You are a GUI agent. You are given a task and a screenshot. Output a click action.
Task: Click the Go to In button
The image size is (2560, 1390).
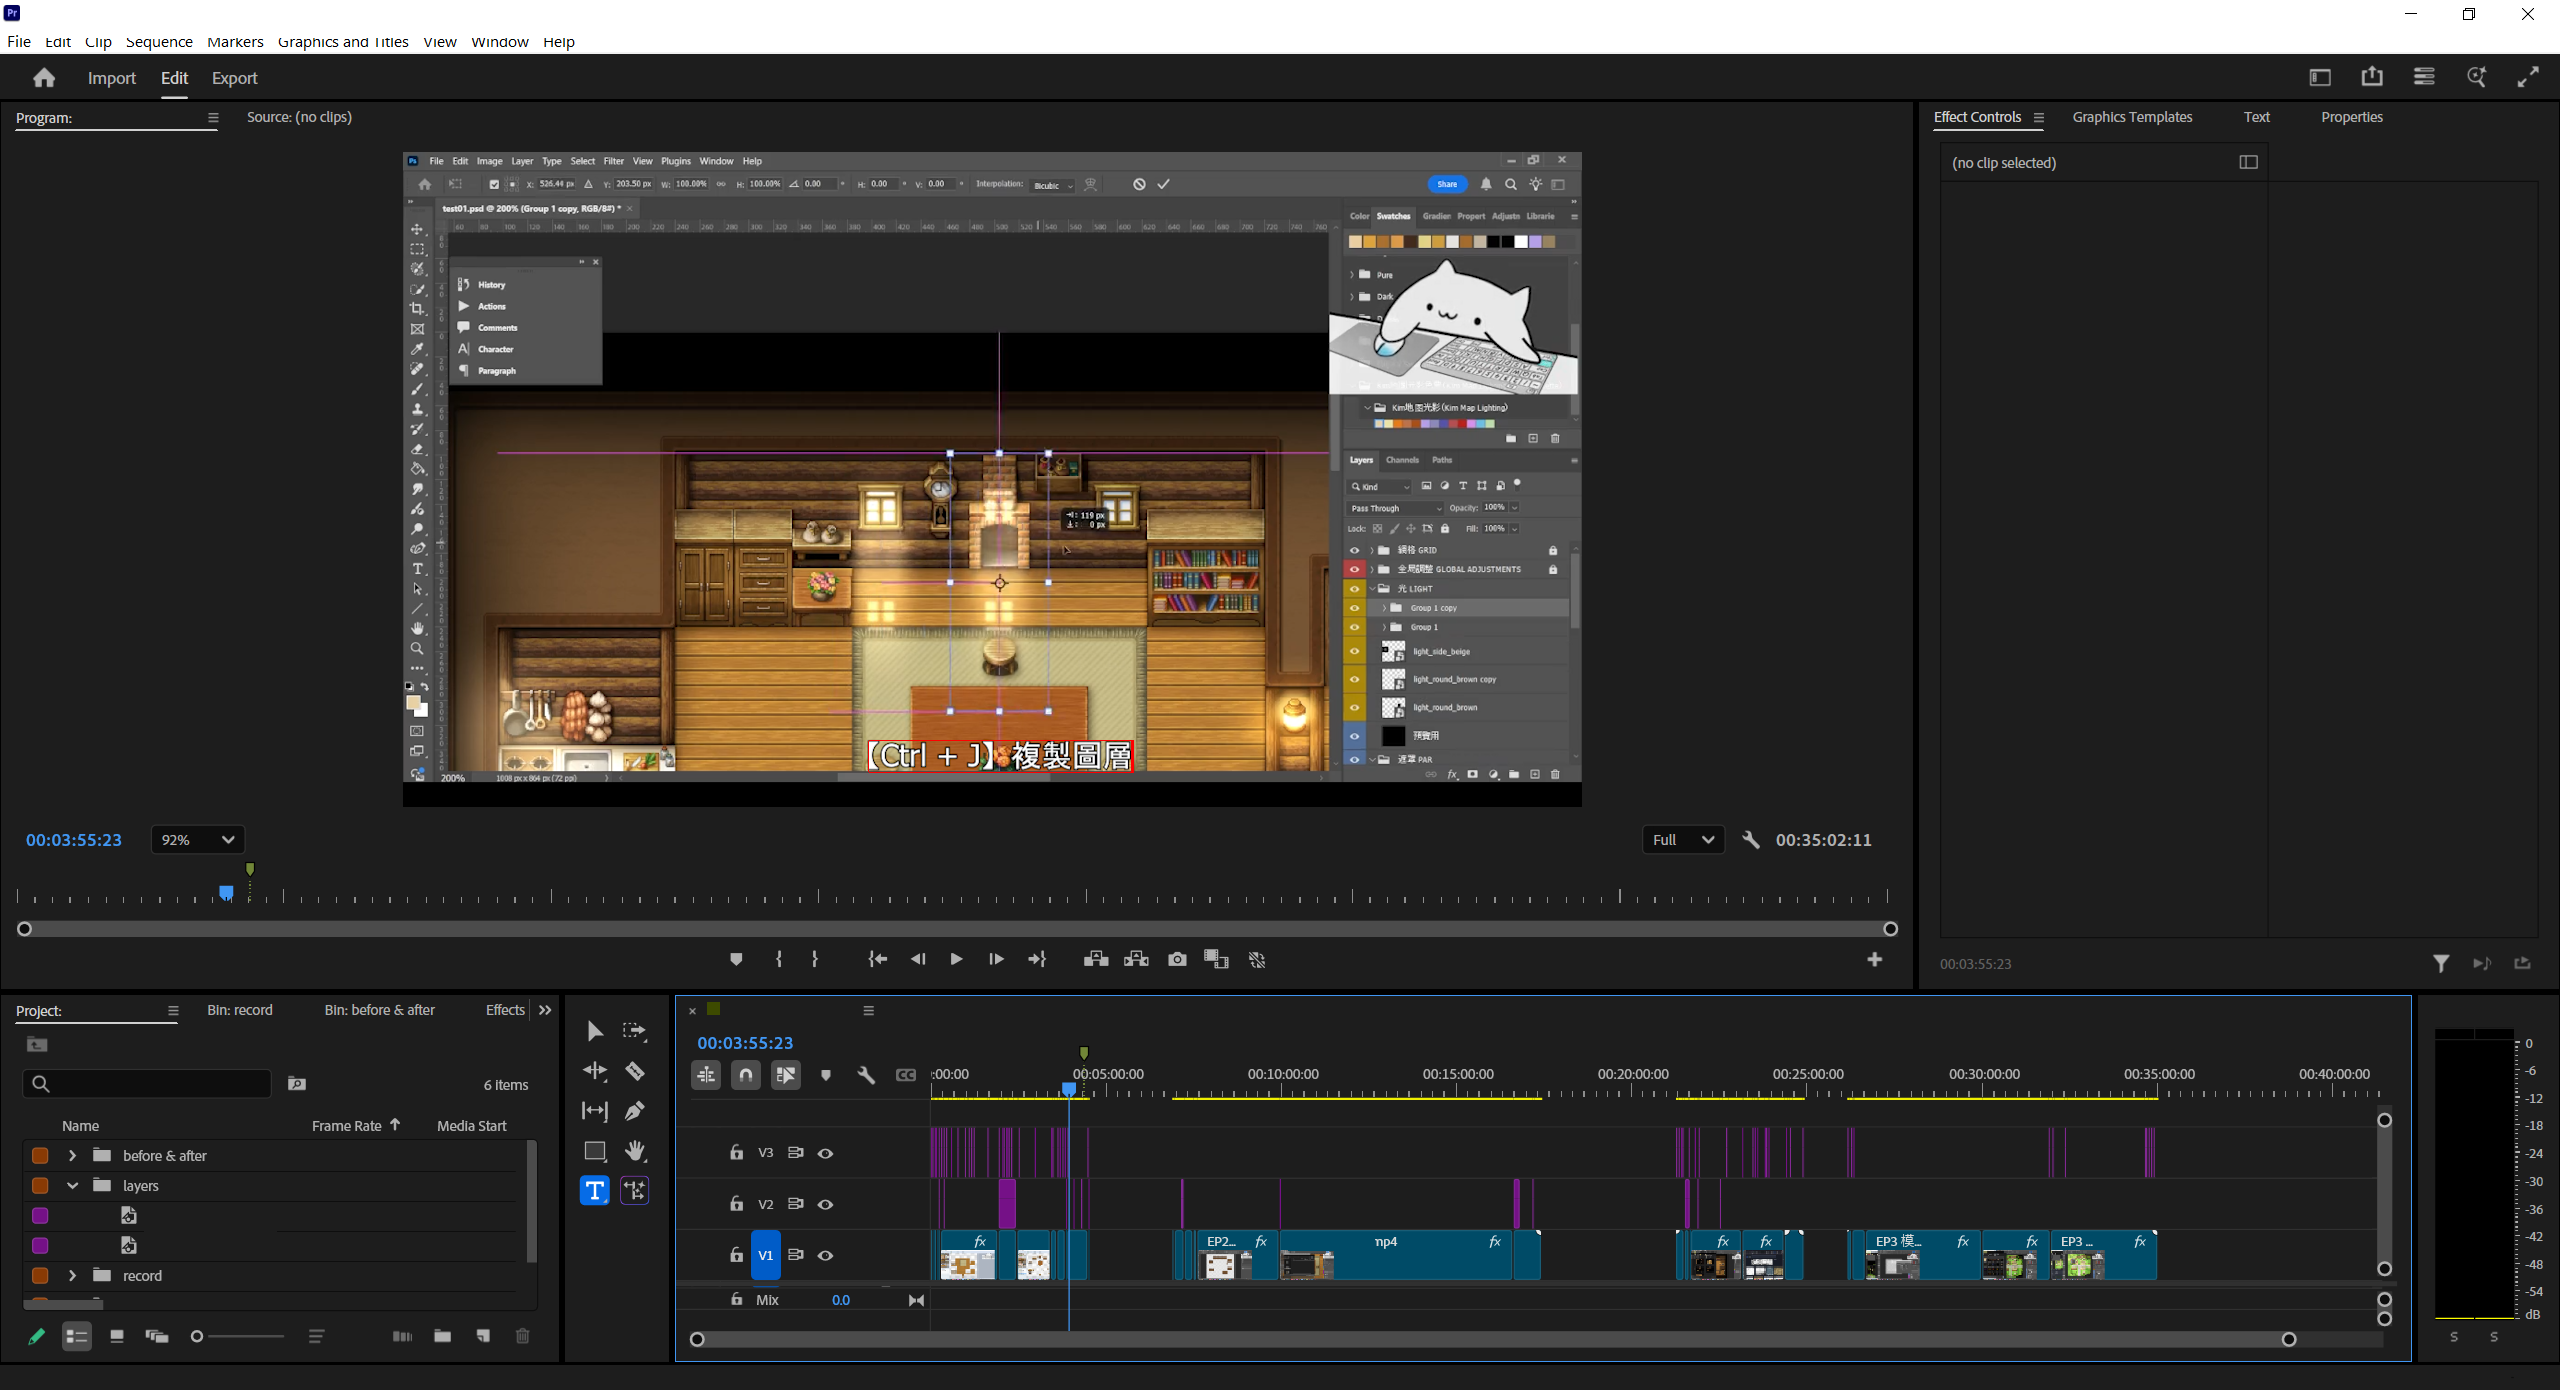coord(877,959)
